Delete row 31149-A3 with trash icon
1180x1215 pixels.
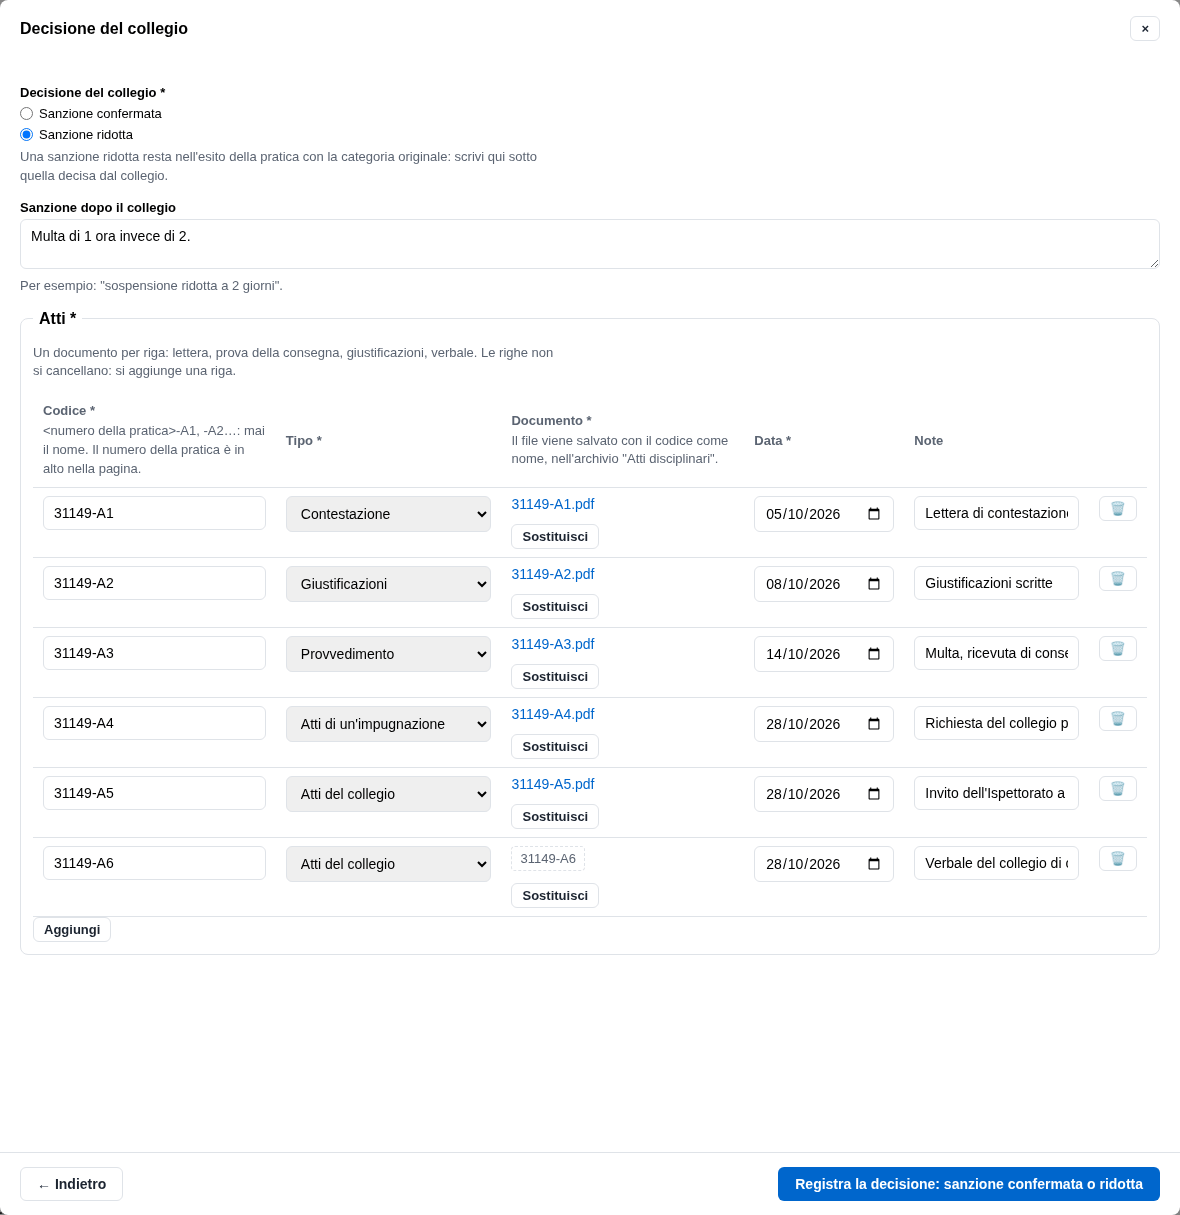[x=1117, y=649]
